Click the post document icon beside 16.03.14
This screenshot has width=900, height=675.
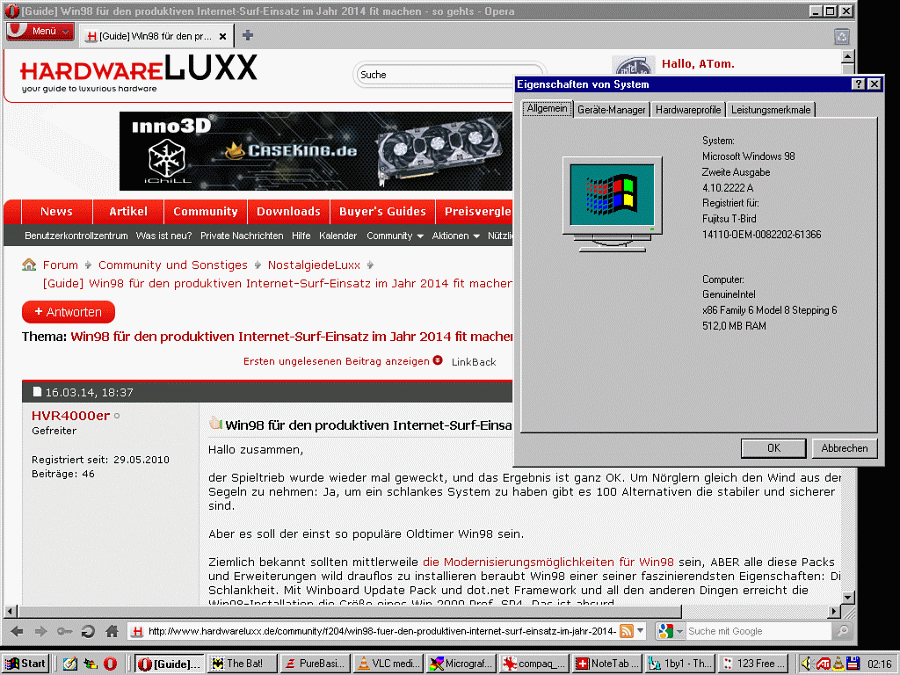click(x=37, y=392)
